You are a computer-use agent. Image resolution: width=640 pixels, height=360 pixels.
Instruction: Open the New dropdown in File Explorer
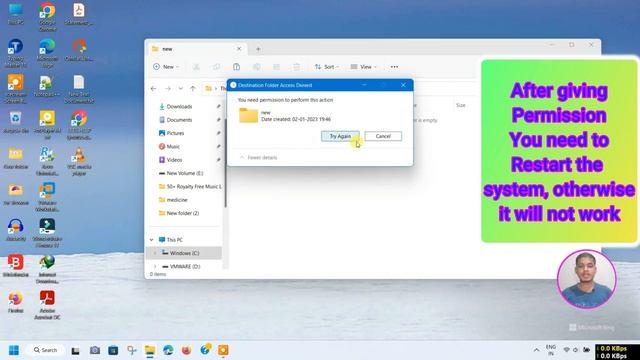166,67
